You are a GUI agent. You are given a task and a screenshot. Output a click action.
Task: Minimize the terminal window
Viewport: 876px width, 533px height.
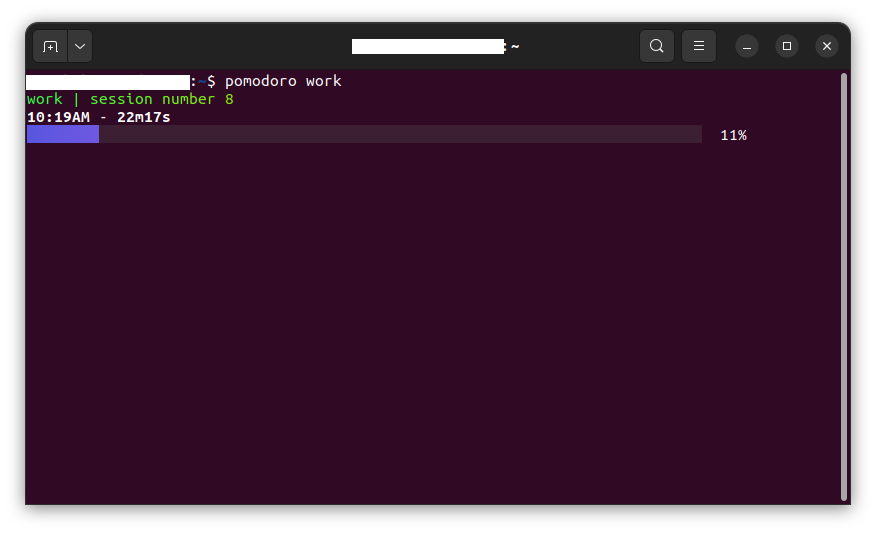coord(746,46)
